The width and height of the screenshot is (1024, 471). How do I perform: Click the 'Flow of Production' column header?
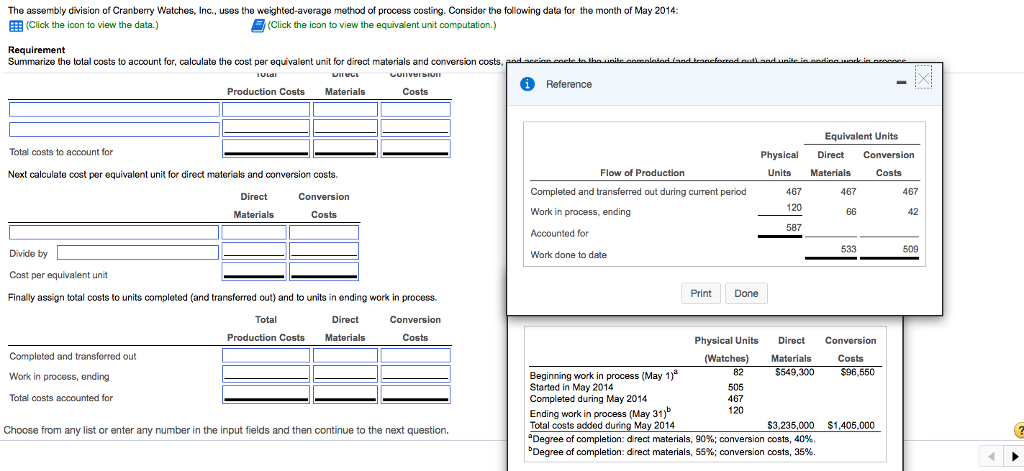pyautogui.click(x=642, y=172)
